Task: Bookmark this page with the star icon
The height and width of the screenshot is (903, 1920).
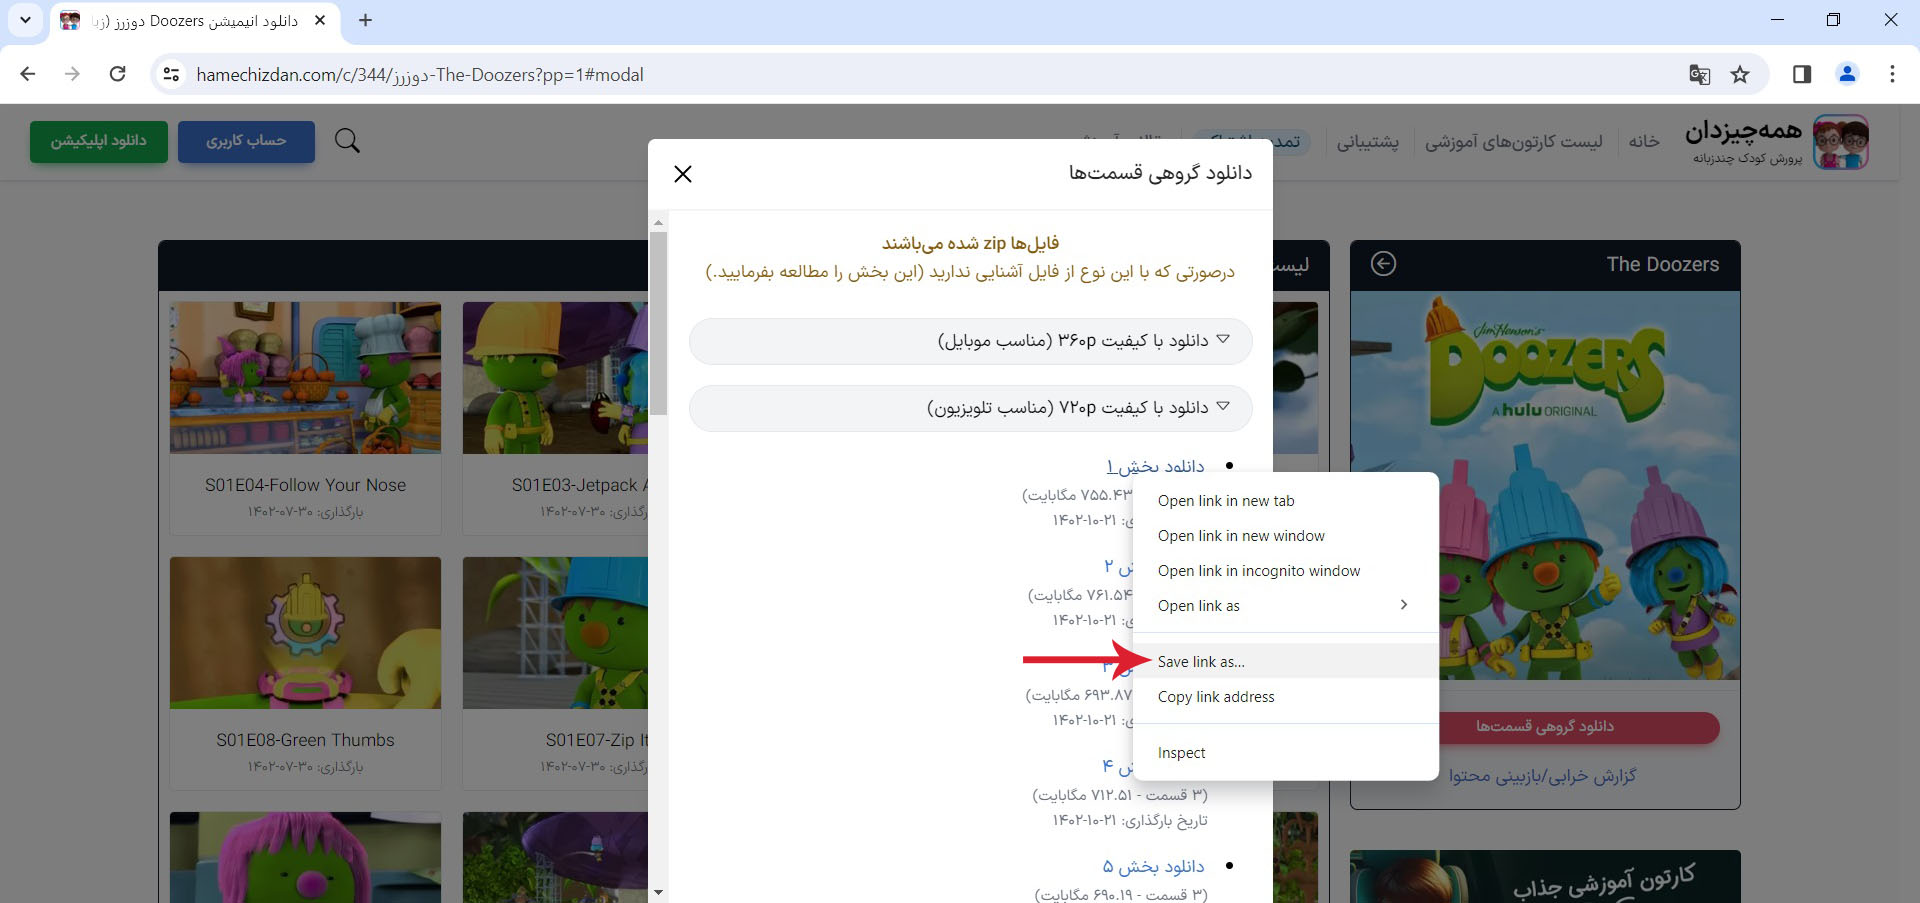Action: click(1740, 74)
